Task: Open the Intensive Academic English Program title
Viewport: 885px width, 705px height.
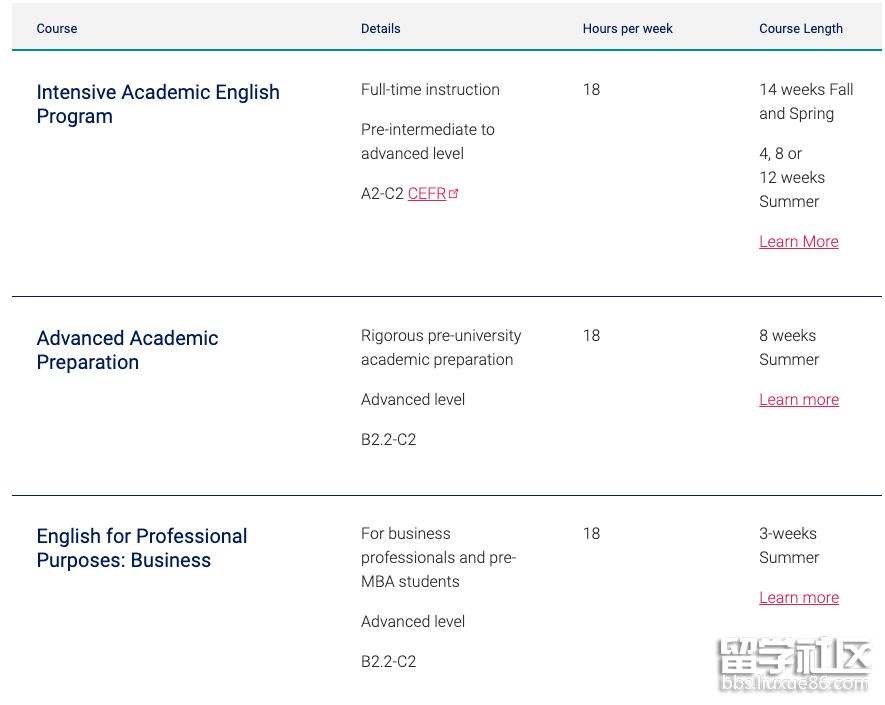Action: 157,104
